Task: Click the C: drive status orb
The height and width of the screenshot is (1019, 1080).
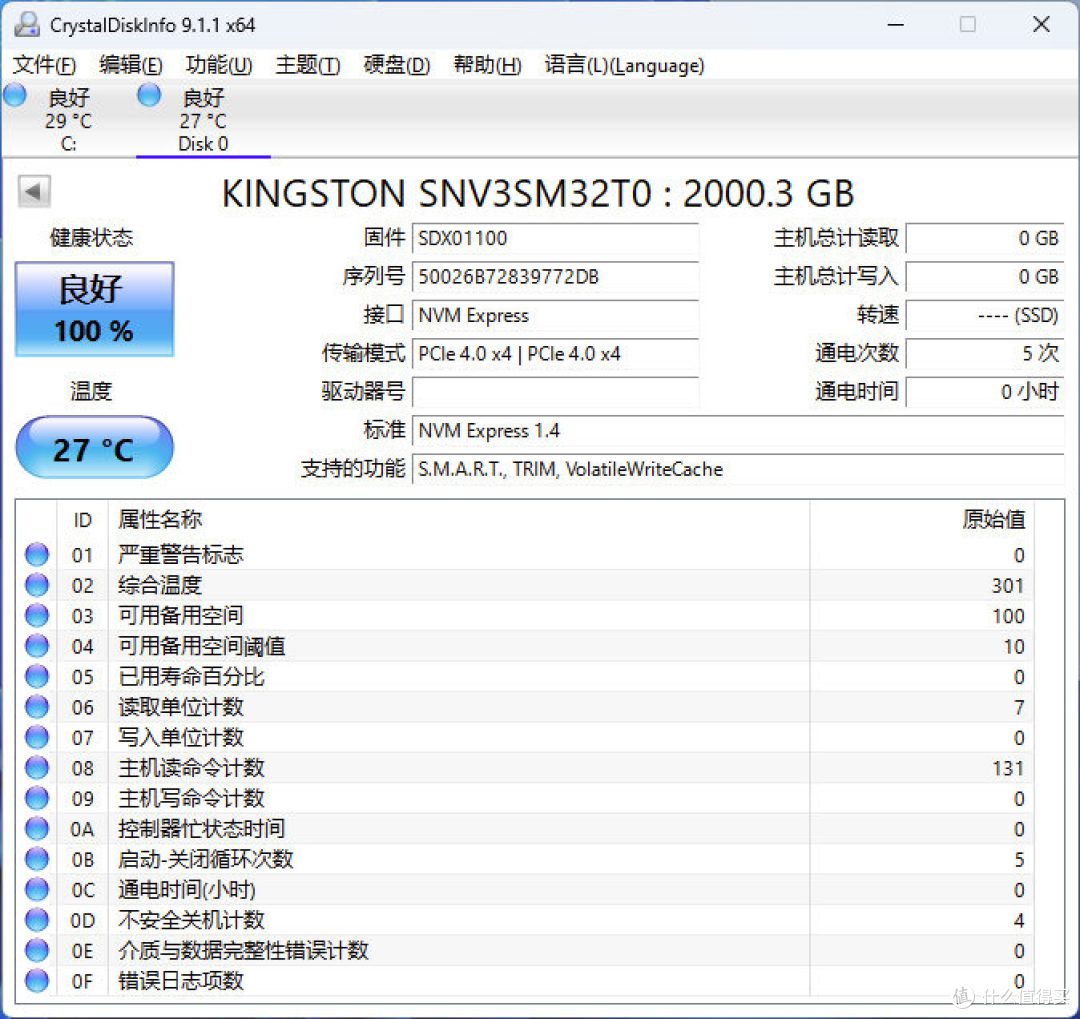Action: coord(14,94)
